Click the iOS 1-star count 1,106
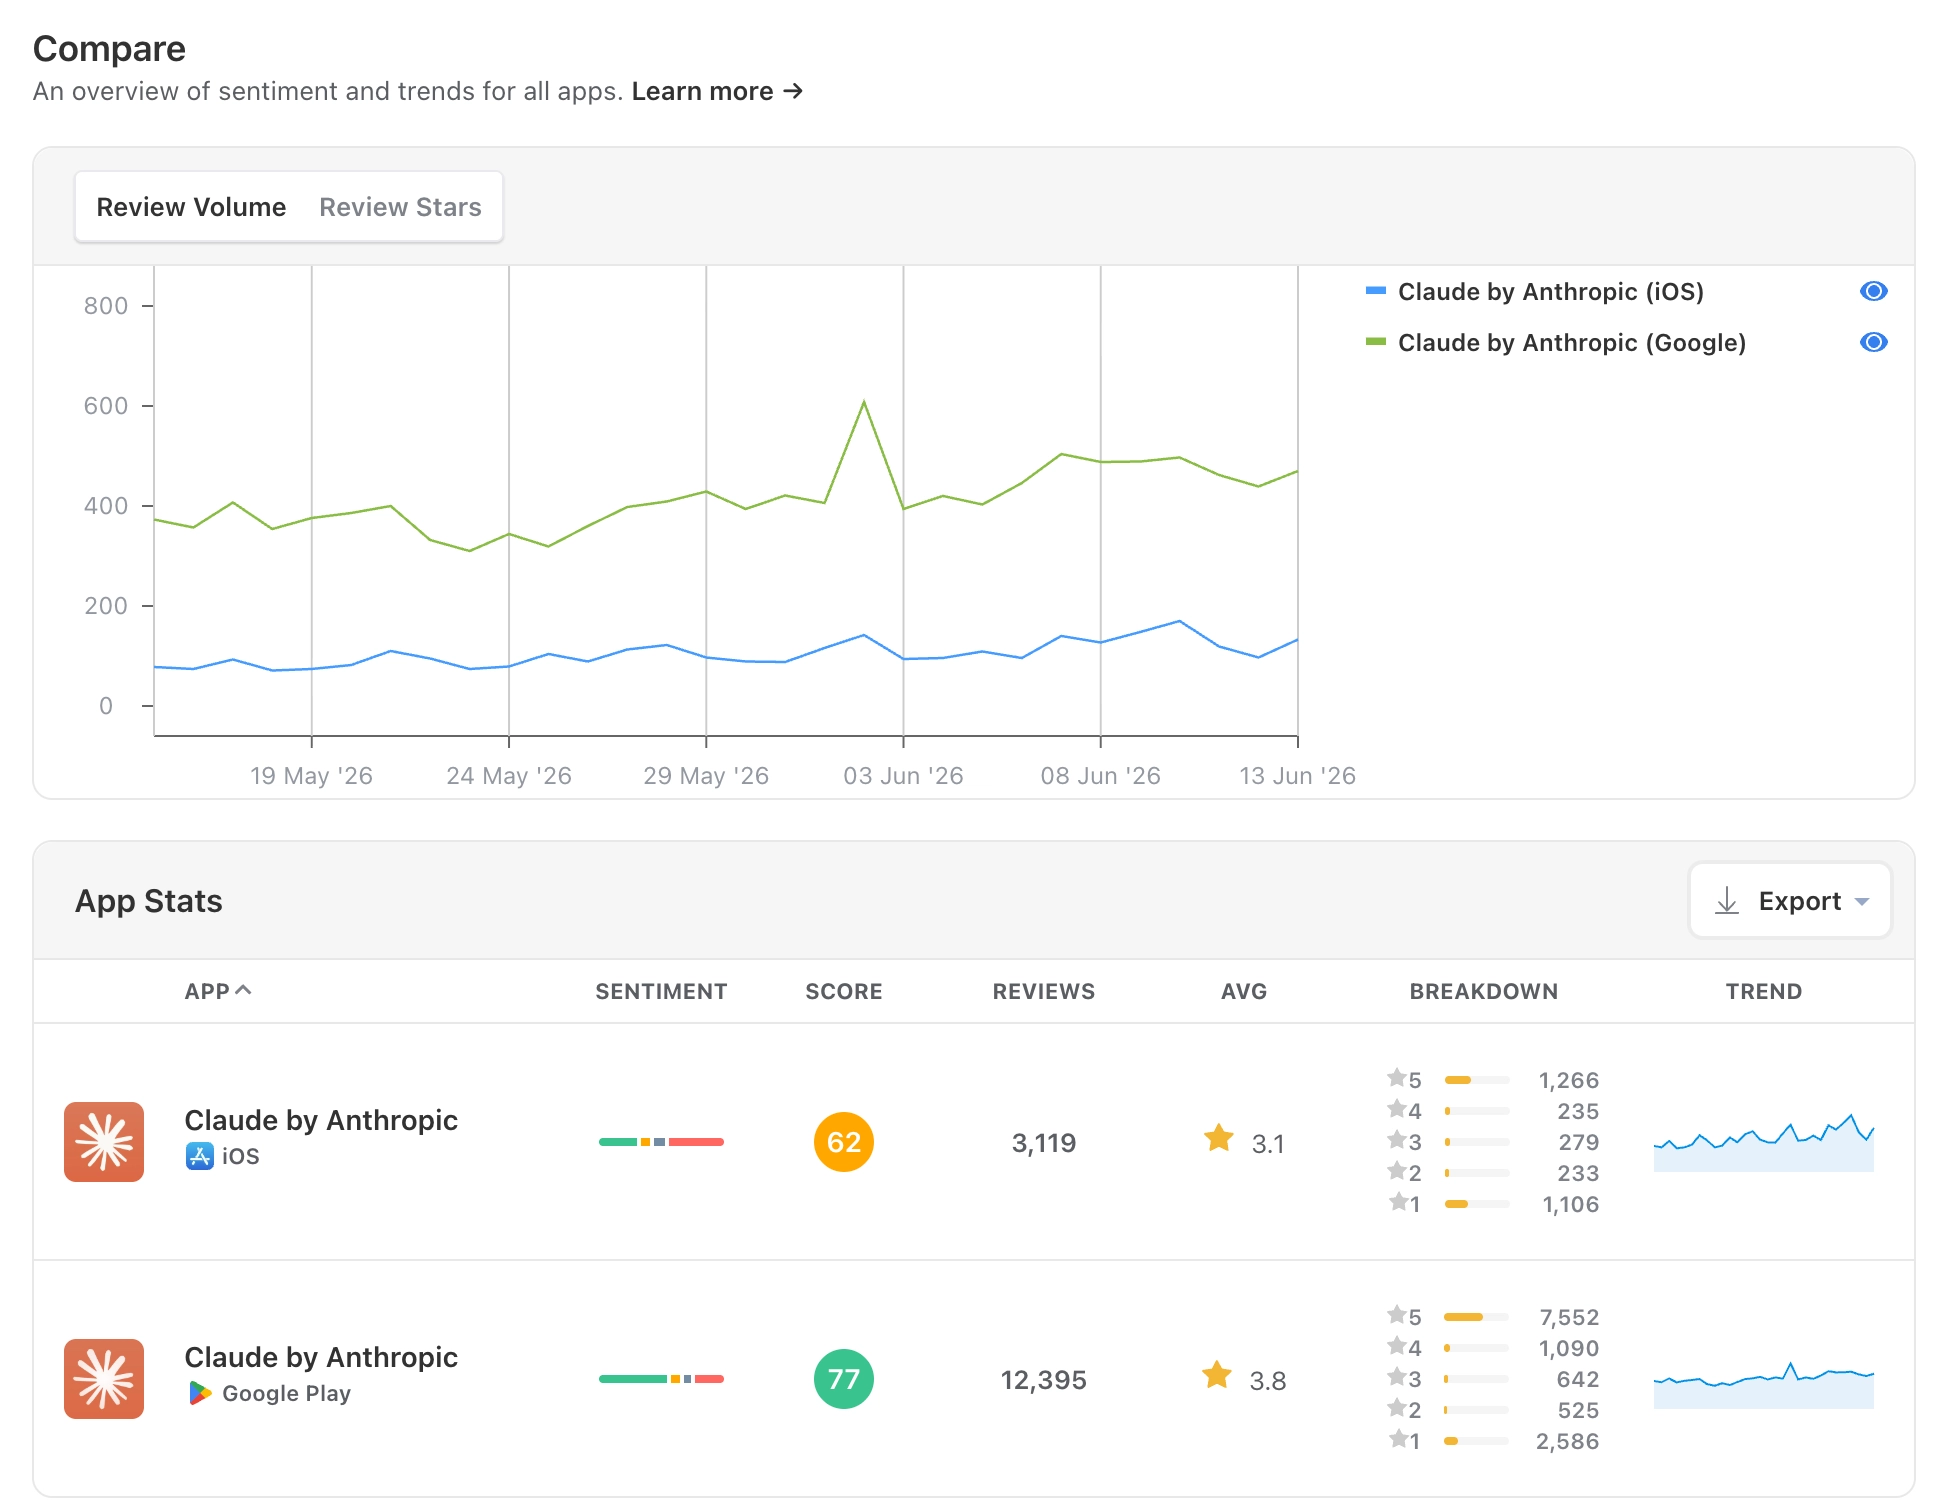This screenshot has width=1936, height=1512. [1571, 1204]
